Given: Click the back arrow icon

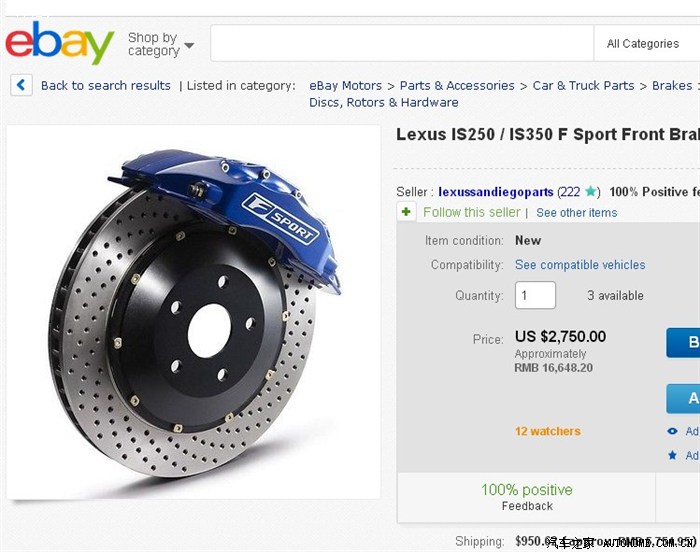Looking at the screenshot, I should (x=21, y=85).
